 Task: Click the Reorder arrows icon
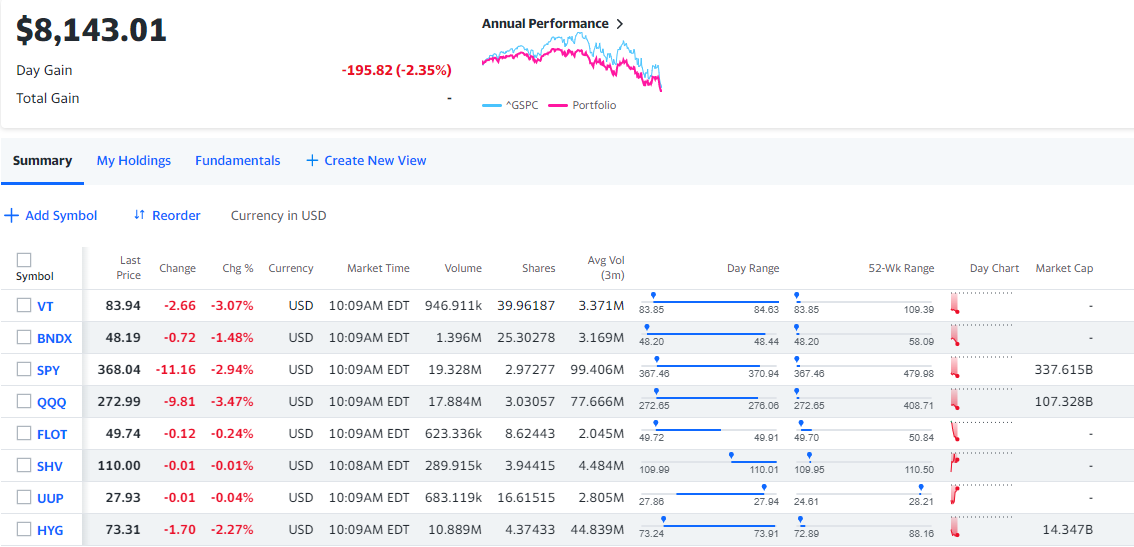point(140,215)
